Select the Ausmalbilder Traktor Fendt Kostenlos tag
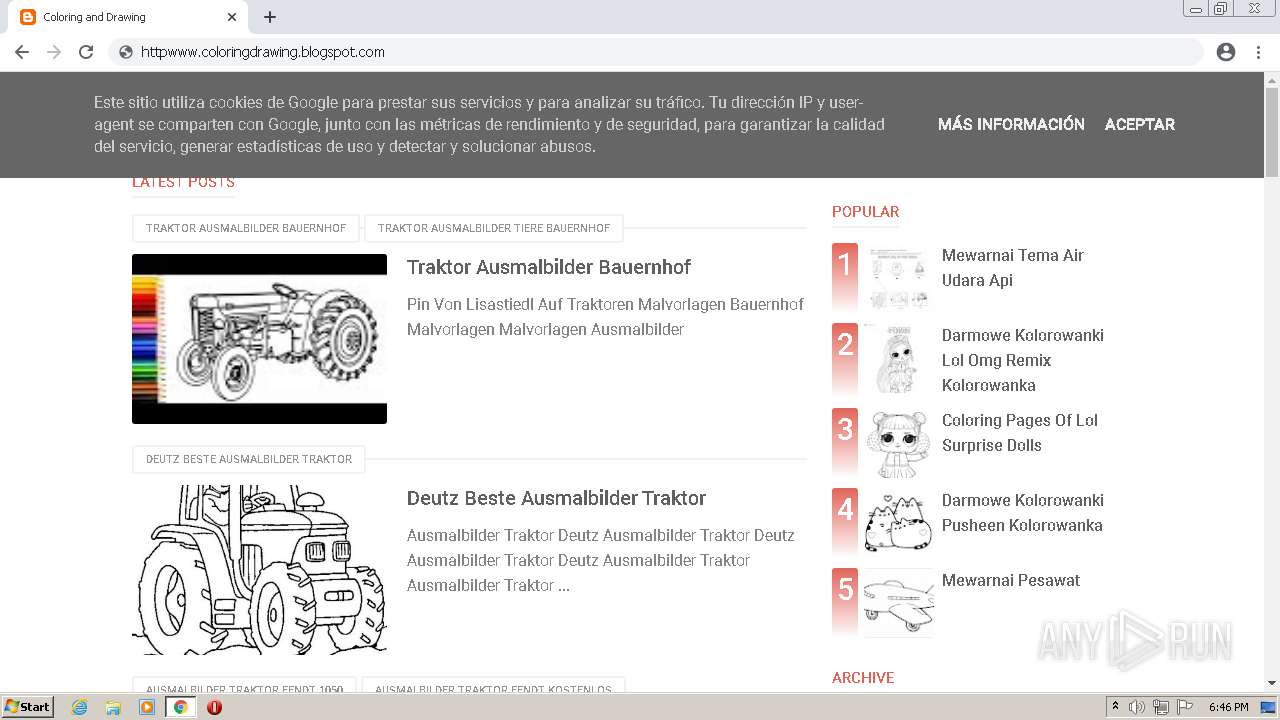 click(x=493, y=687)
